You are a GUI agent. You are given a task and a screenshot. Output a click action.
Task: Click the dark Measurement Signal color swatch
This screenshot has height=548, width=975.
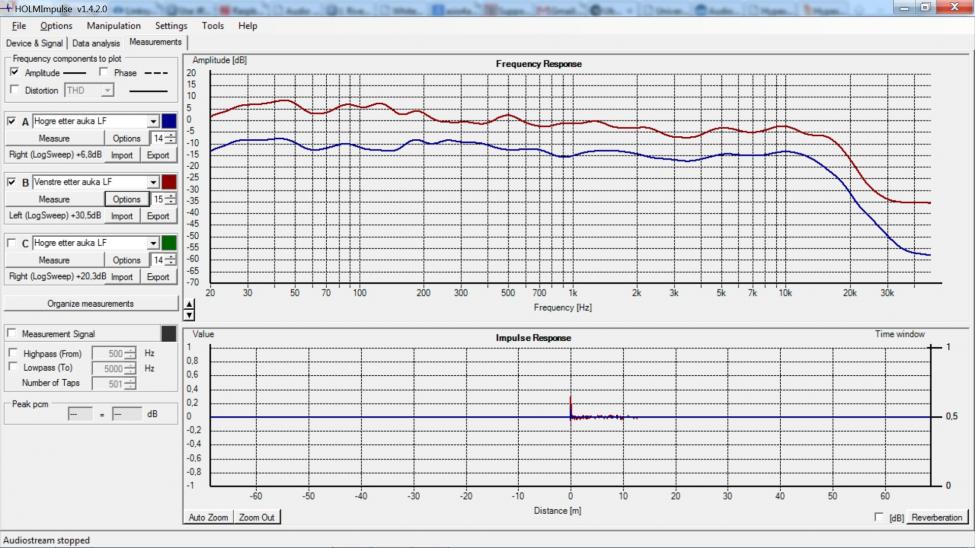(x=169, y=333)
